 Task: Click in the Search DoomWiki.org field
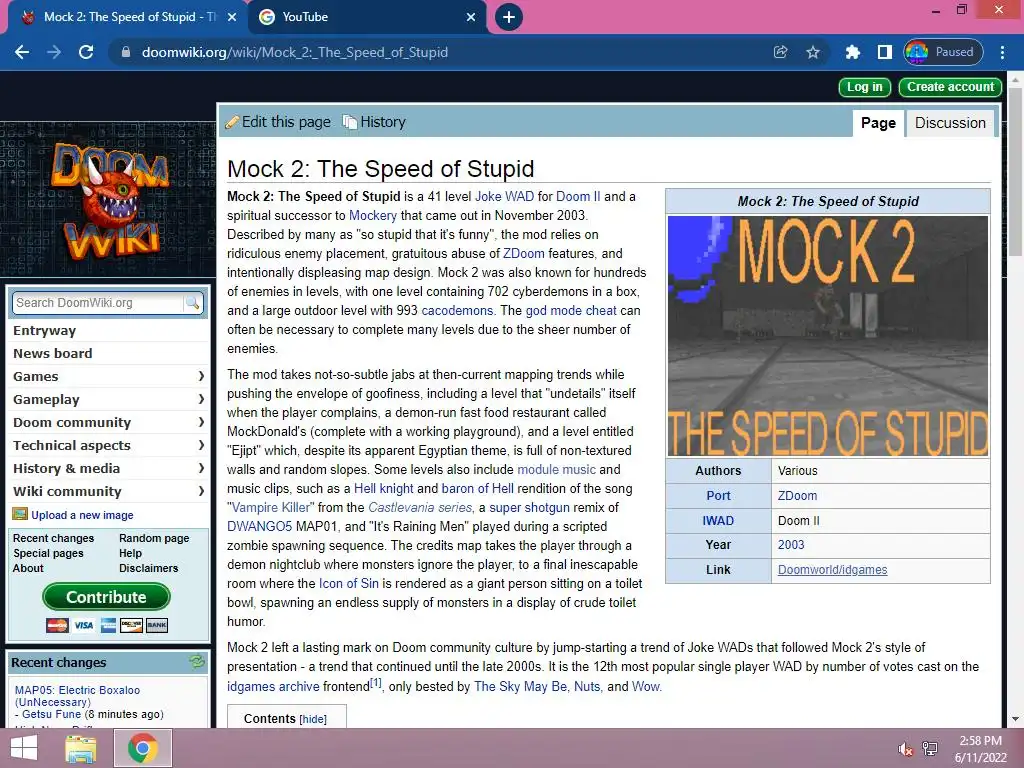(98, 303)
